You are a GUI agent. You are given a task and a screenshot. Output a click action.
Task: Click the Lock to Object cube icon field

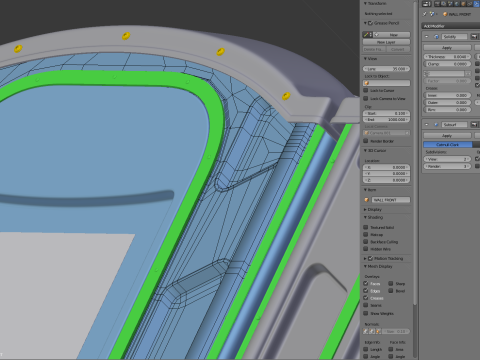tap(386, 83)
